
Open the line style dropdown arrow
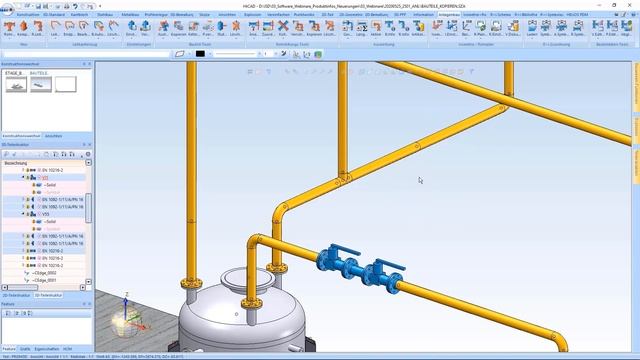[259, 54]
